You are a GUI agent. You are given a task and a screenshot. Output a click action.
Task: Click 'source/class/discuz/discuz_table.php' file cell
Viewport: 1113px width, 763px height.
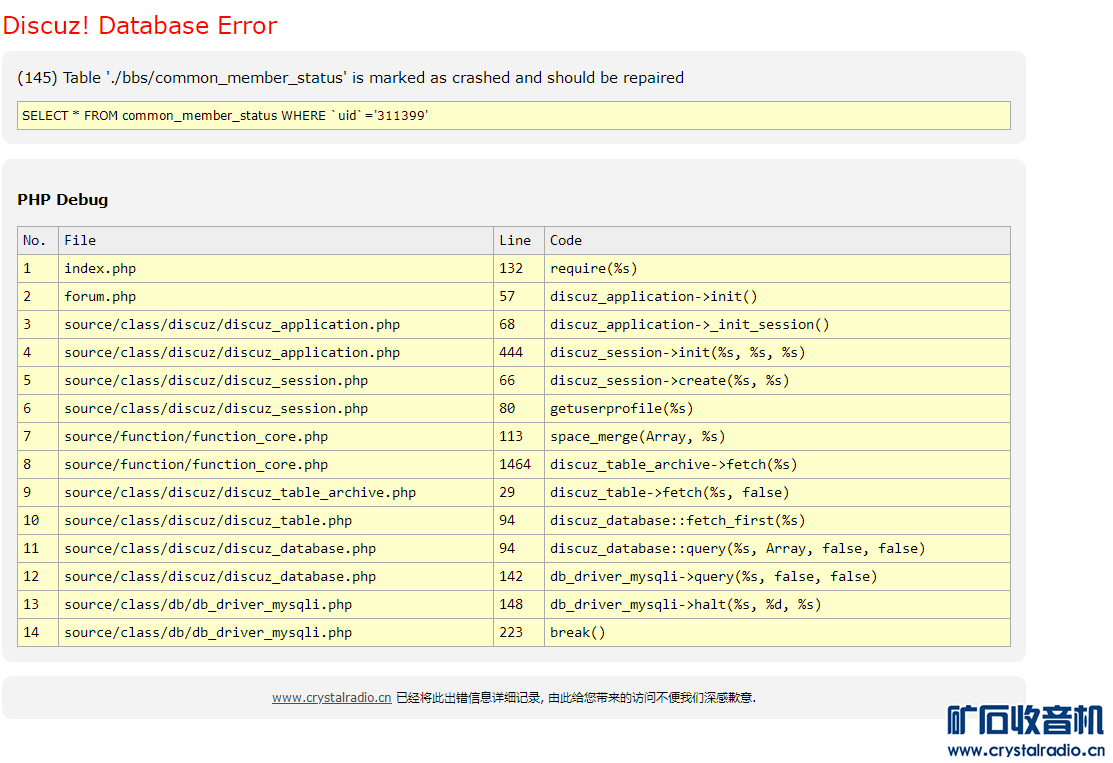pos(276,520)
